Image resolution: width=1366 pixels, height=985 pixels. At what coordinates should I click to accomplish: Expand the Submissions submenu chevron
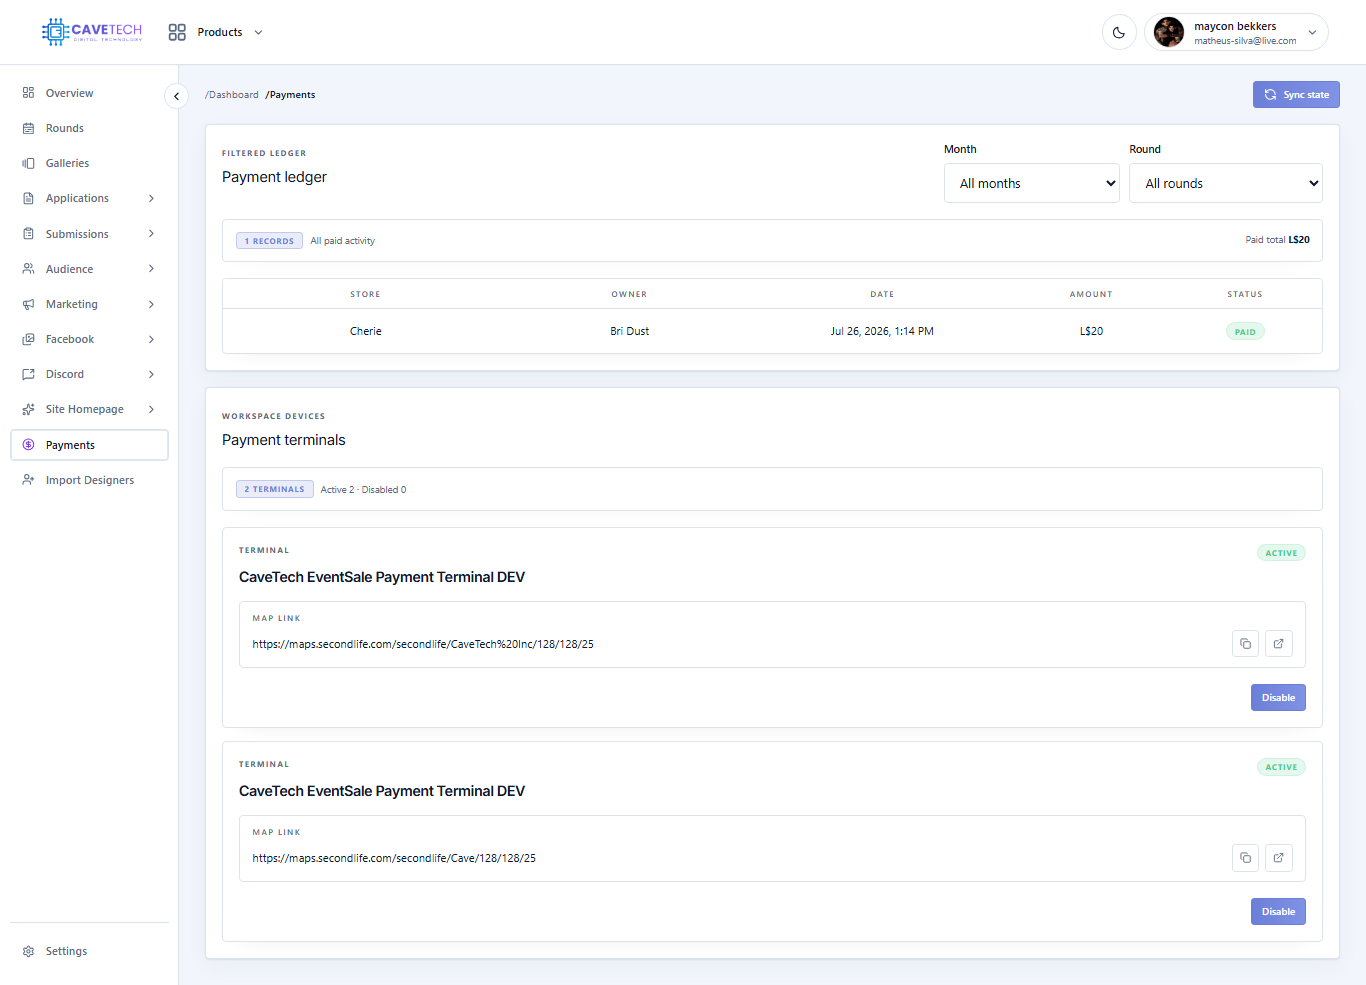[x=151, y=234]
